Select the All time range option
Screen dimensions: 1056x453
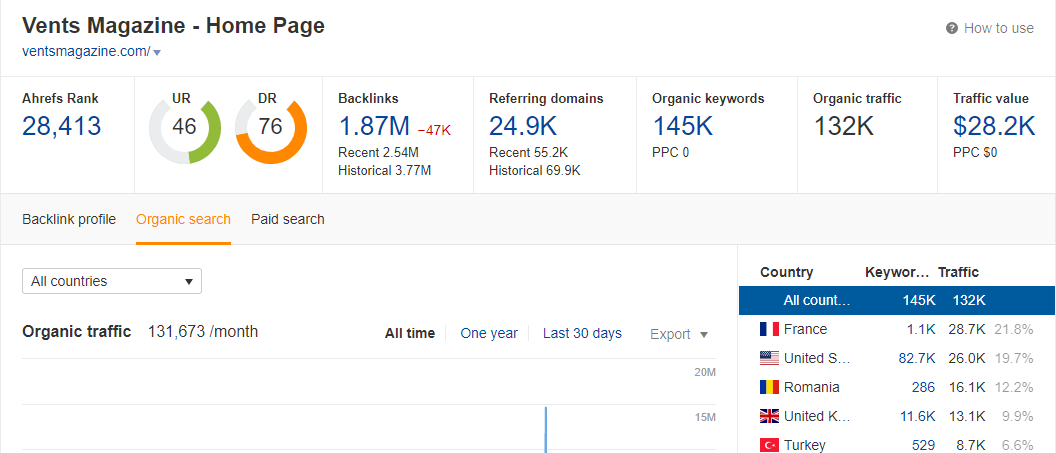tap(409, 334)
